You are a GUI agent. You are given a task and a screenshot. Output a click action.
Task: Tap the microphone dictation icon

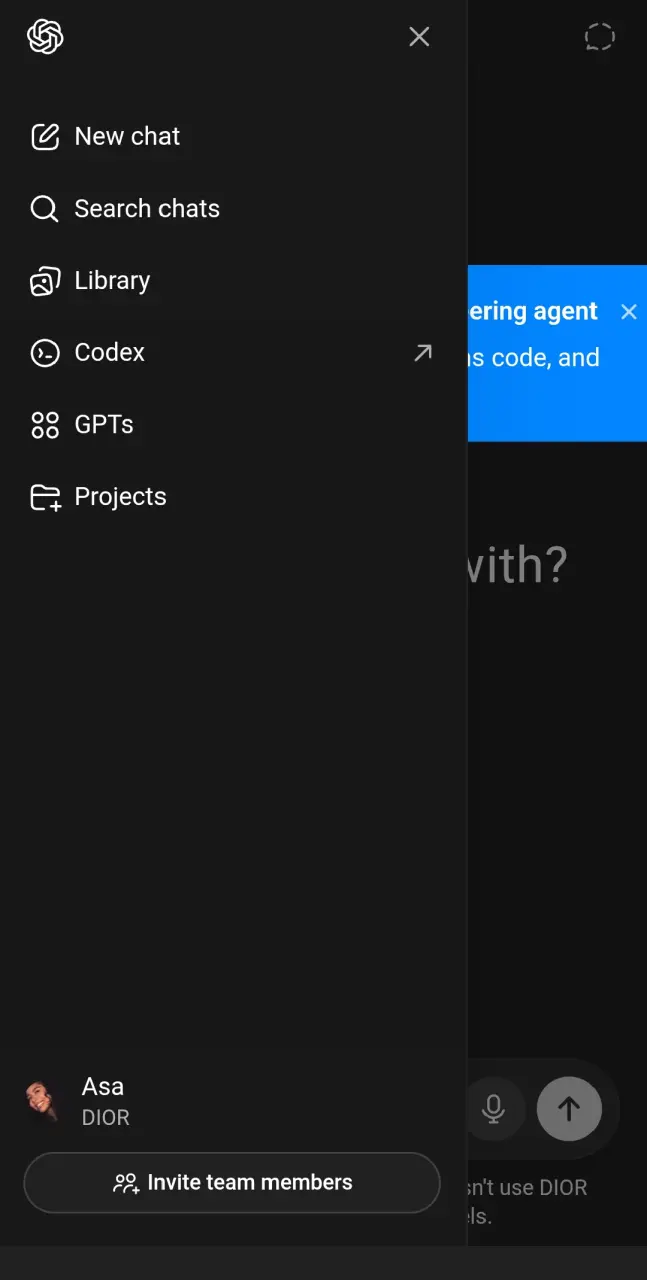coord(493,1108)
